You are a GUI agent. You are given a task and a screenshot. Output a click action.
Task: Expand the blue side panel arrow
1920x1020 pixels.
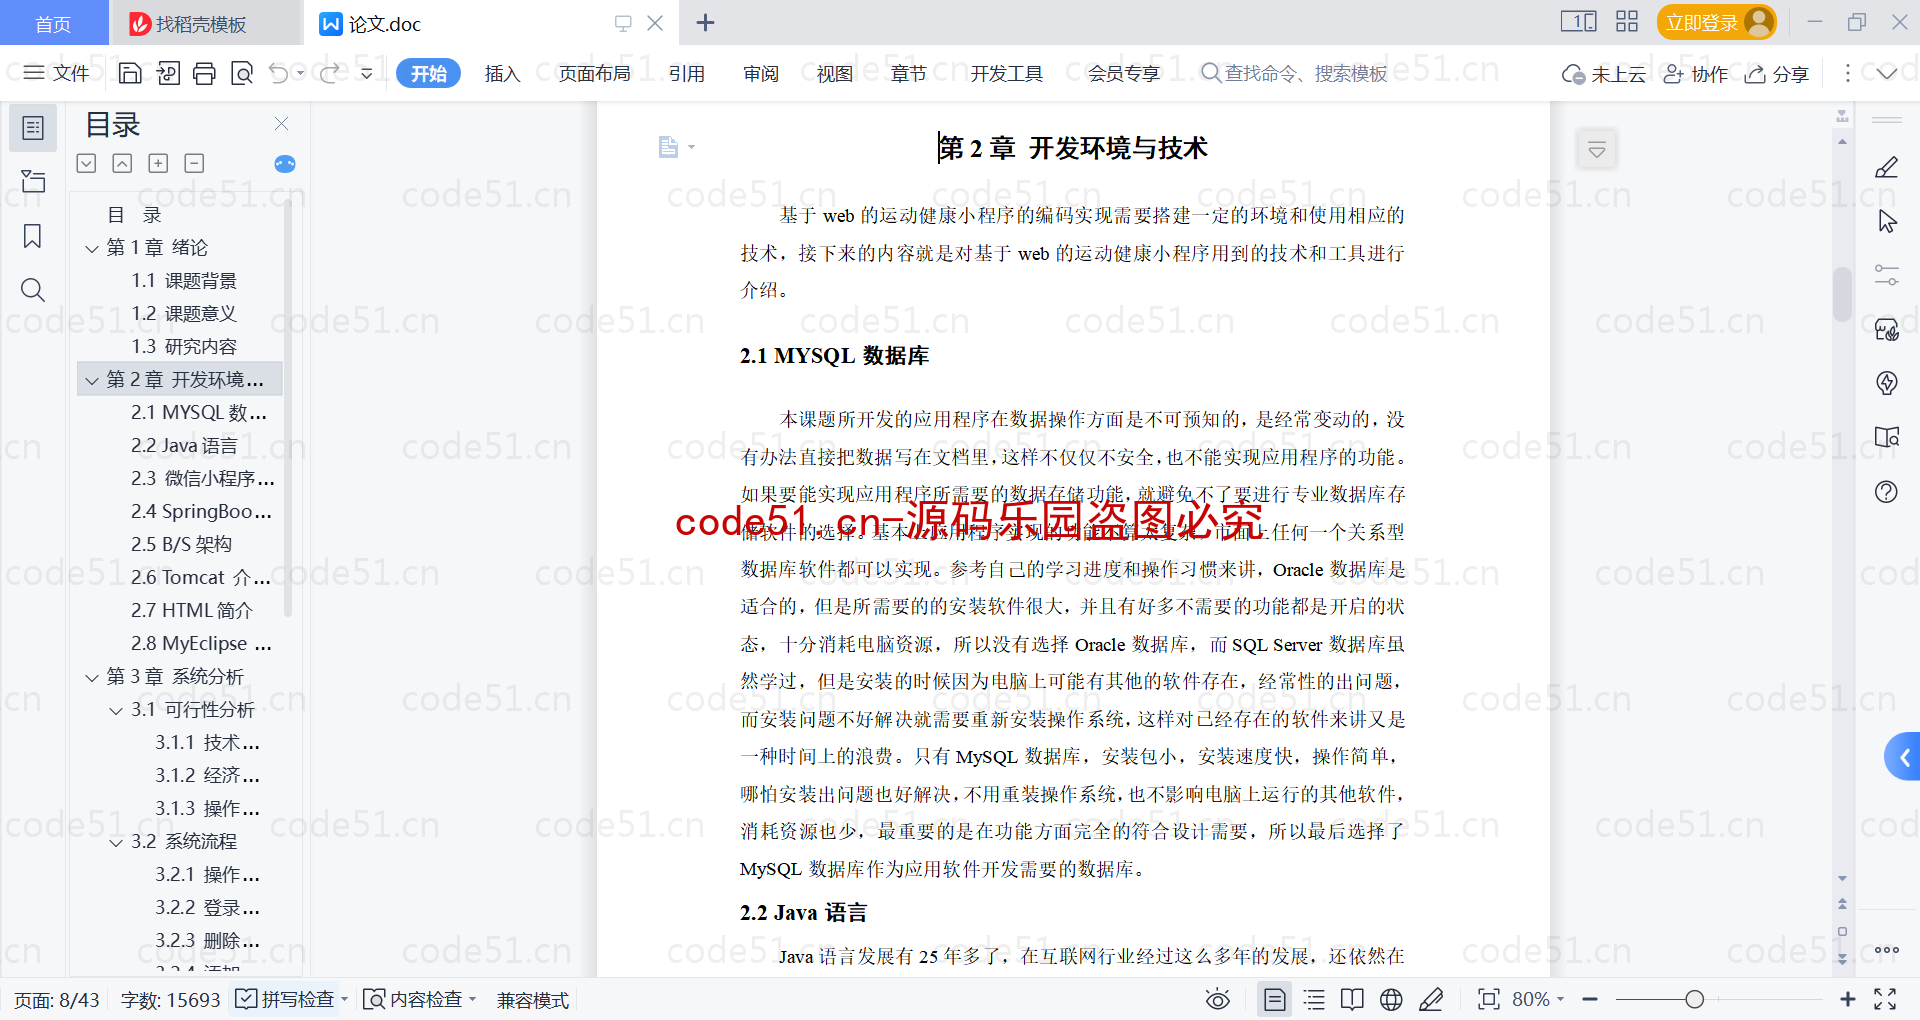[x=1903, y=757]
